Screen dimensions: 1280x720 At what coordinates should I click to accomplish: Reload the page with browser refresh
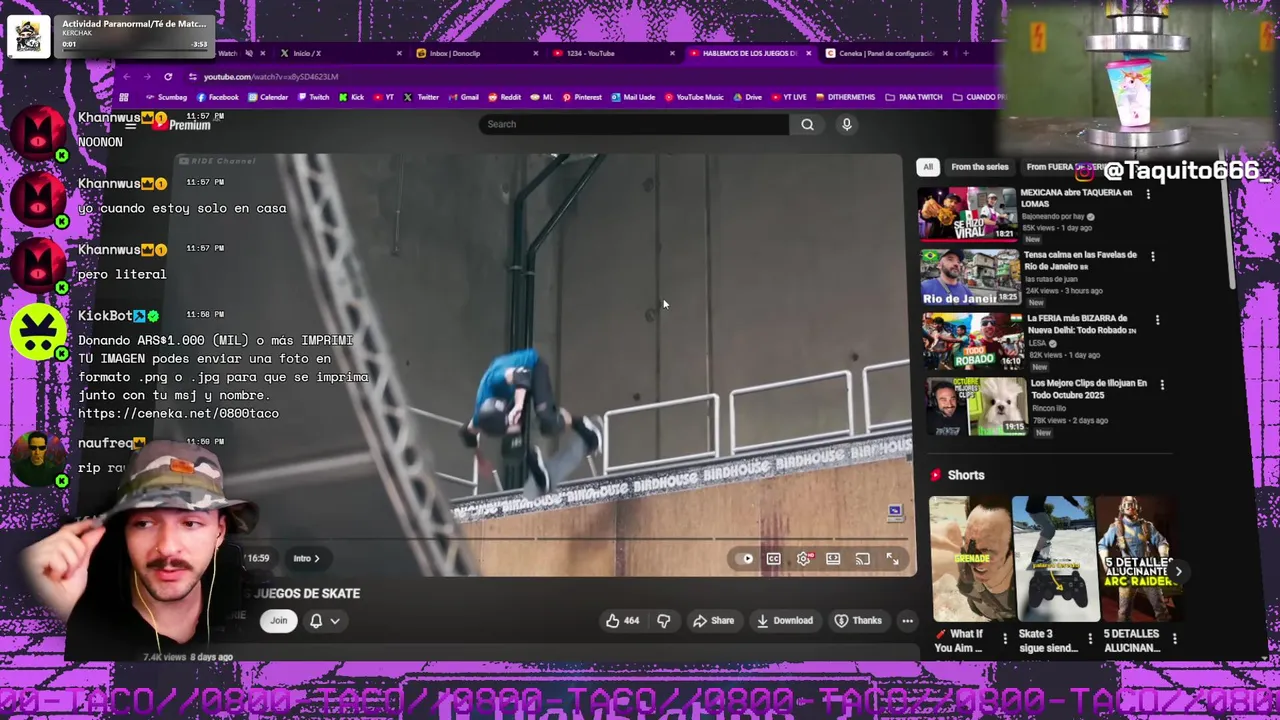click(168, 77)
